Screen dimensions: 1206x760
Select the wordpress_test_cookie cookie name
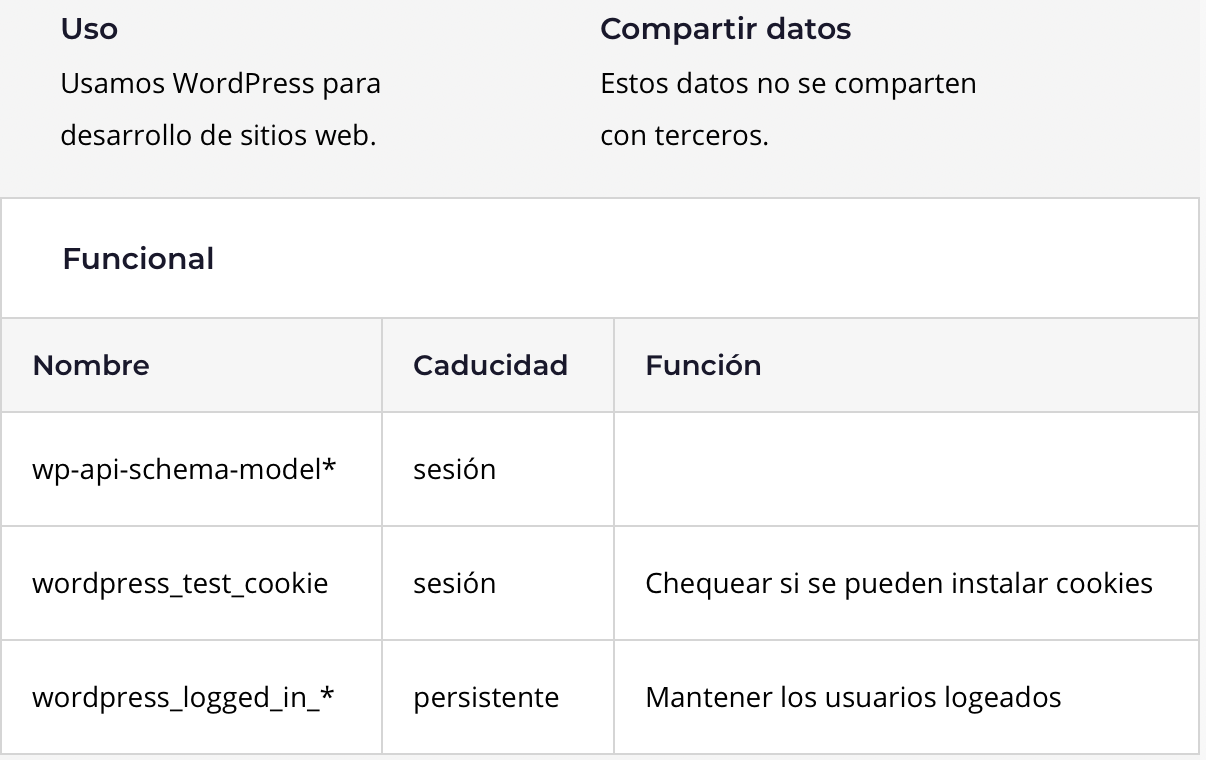tap(180, 583)
